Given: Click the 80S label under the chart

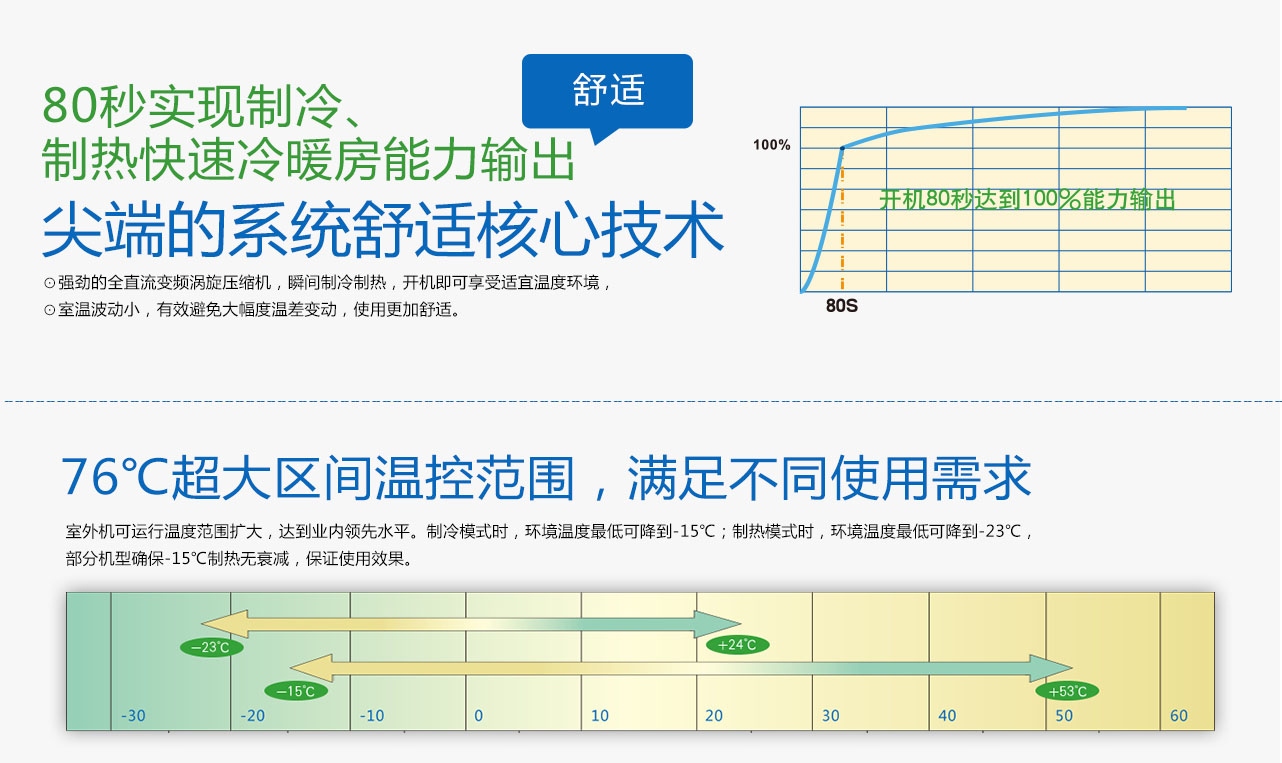Looking at the screenshot, I should click(x=841, y=306).
